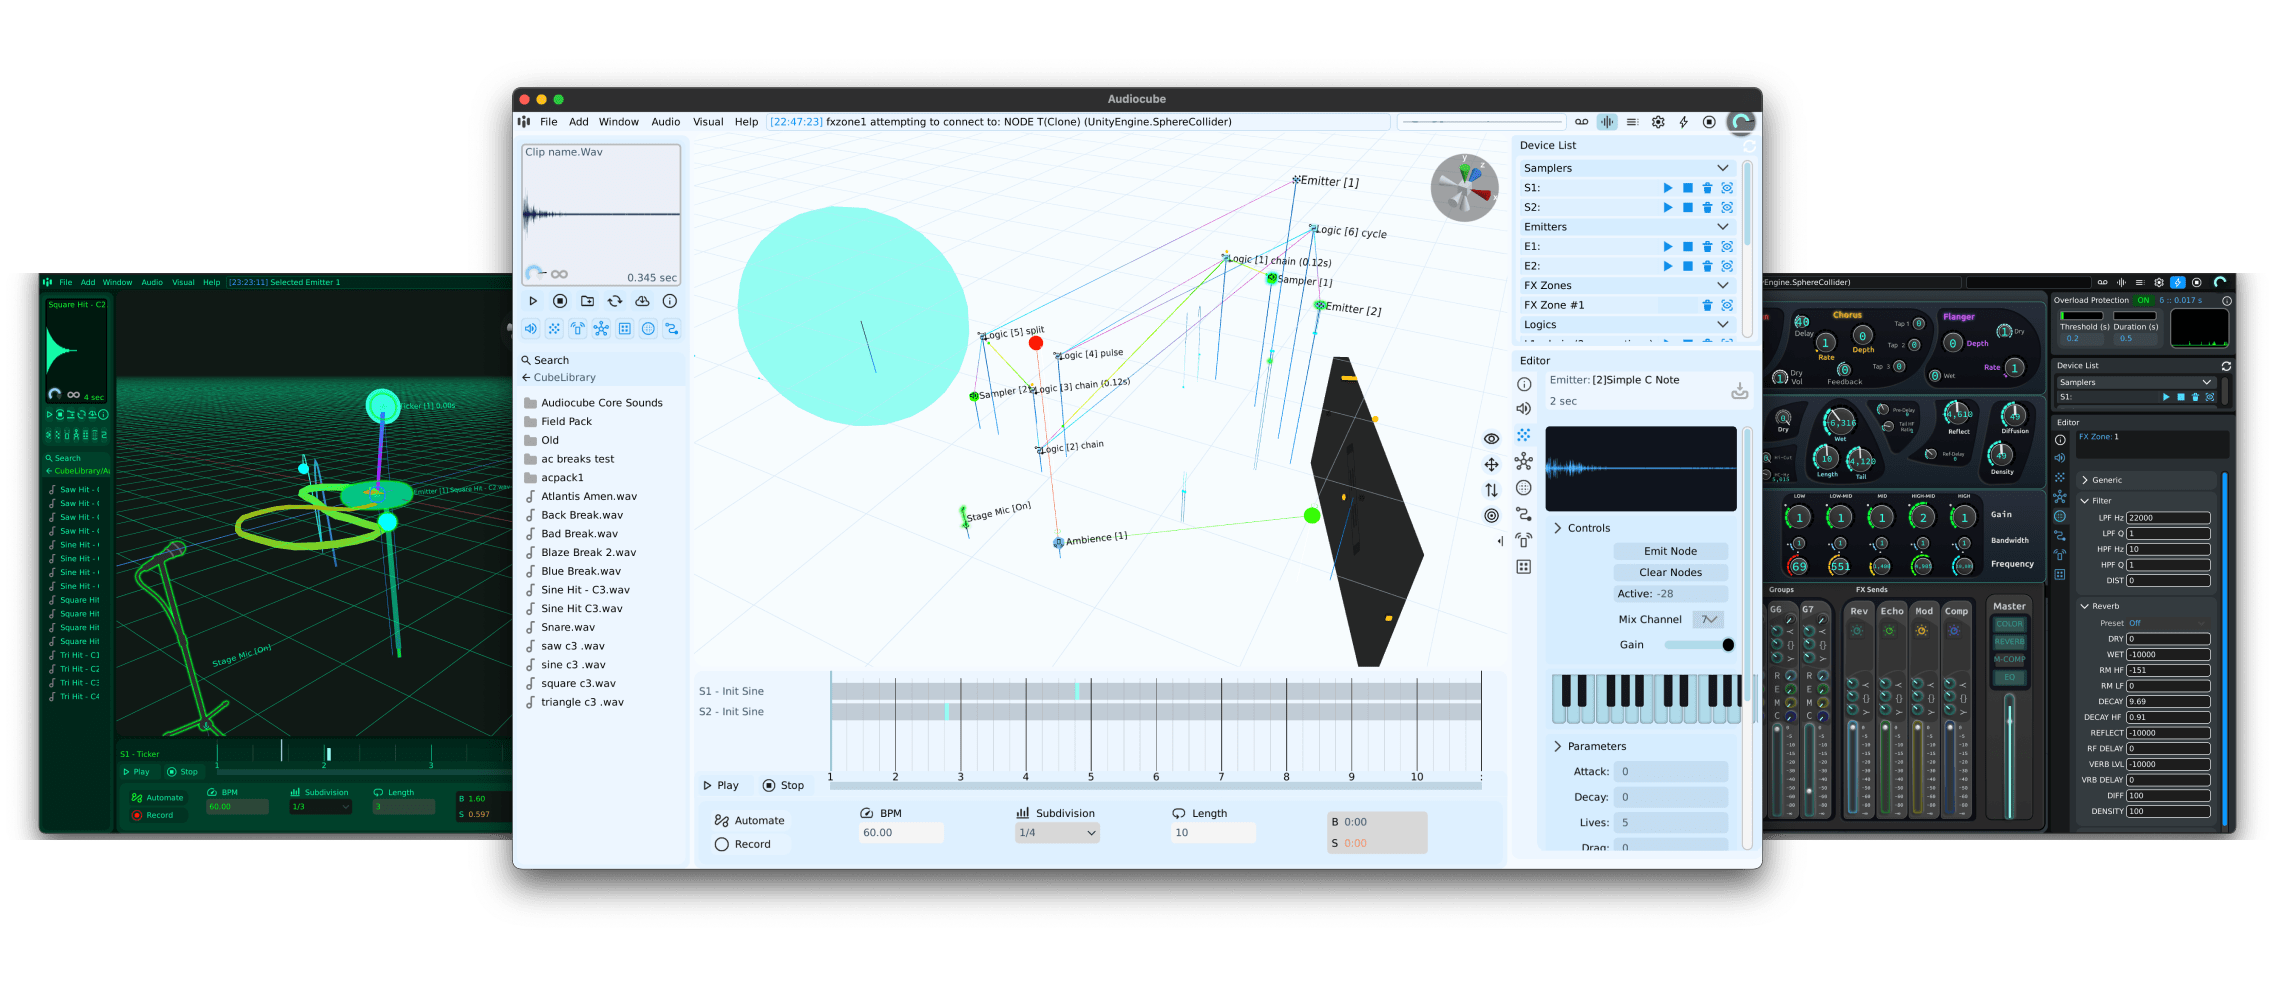Click the move tool icon beside the viewport
The image size is (2275, 987).
coord(1491,464)
